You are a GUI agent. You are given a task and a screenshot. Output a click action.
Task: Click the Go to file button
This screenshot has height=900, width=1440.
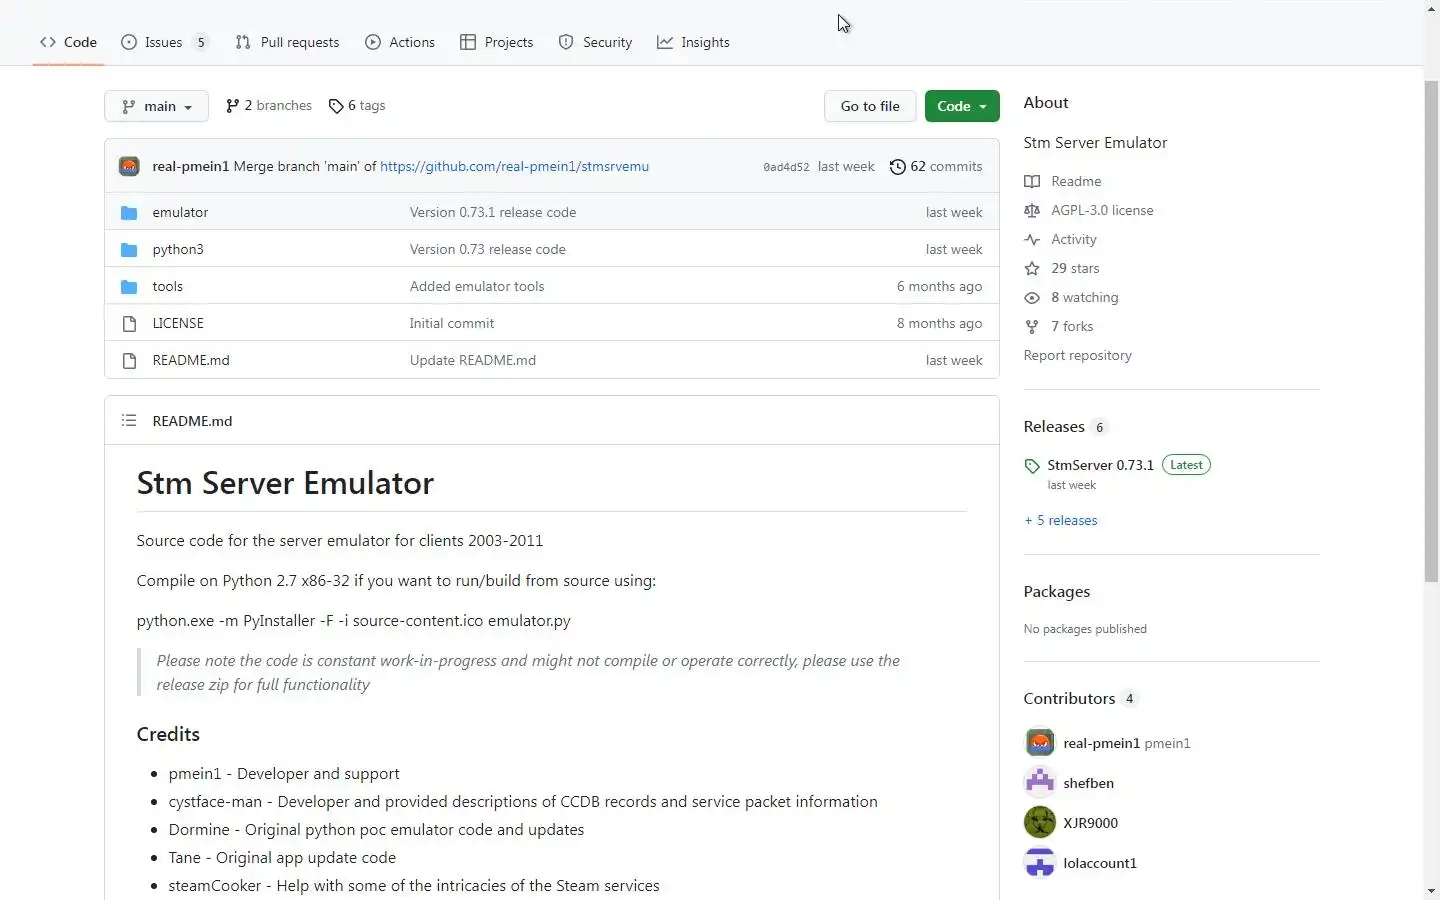click(x=870, y=106)
